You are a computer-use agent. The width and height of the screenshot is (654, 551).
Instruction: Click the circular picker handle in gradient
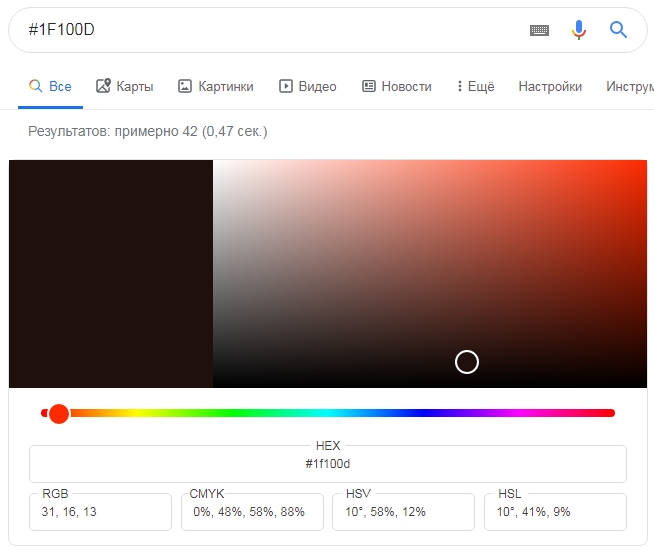point(467,362)
